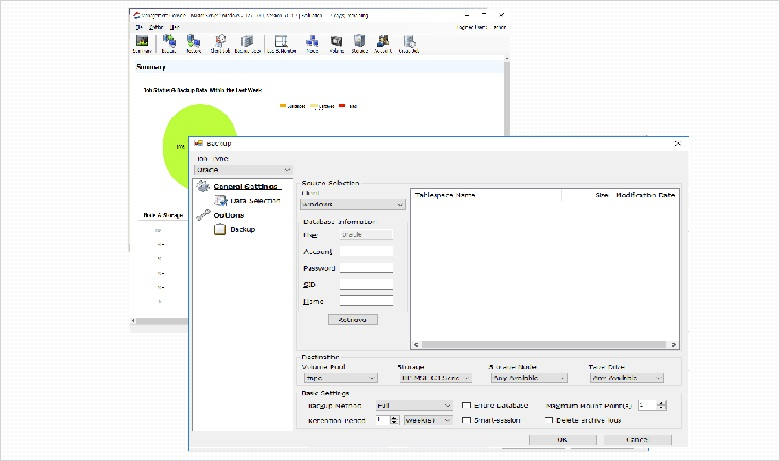Click the gear icon beside General Settings
Image resolution: width=780 pixels, height=461 pixels.
203,186
